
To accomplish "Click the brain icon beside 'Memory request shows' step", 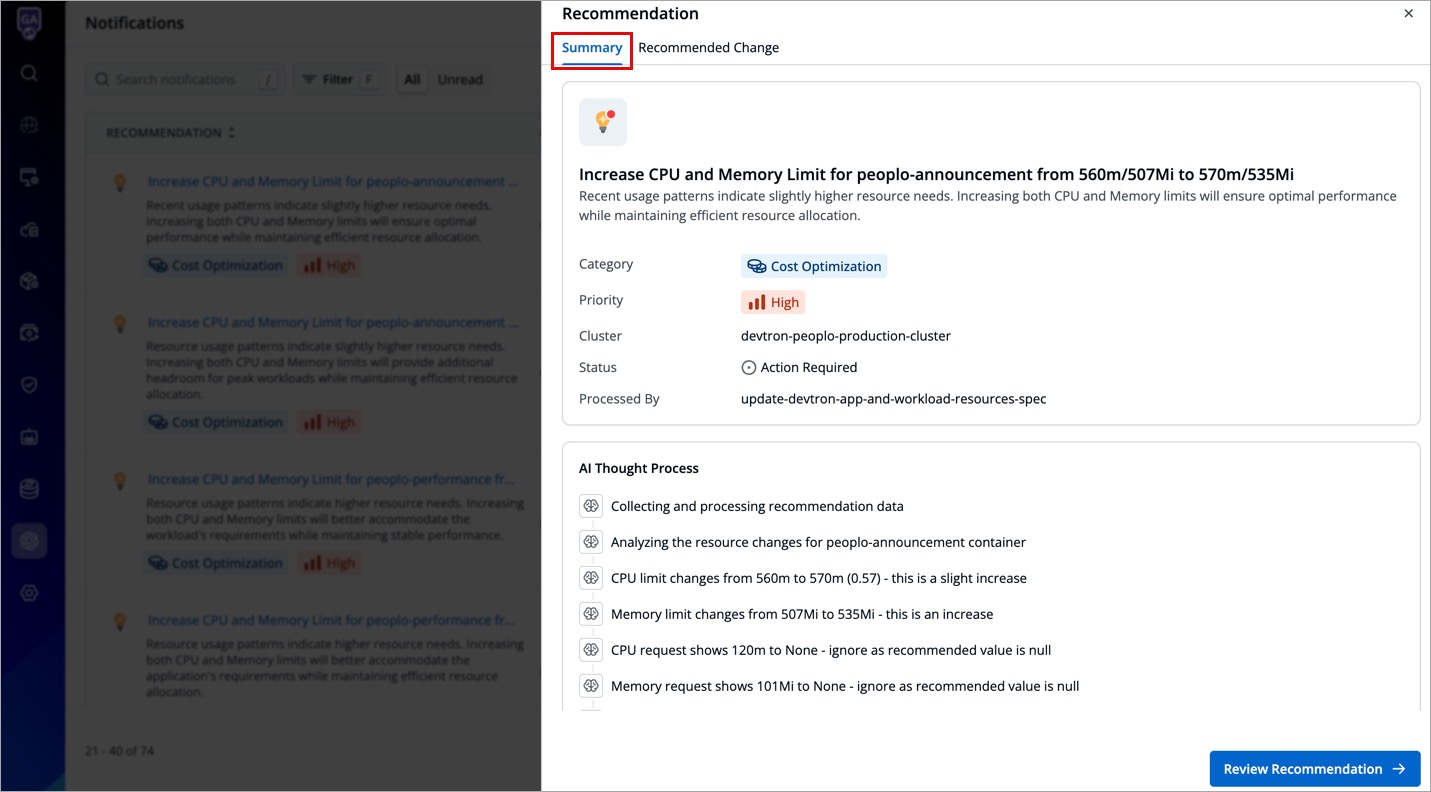I will point(591,686).
